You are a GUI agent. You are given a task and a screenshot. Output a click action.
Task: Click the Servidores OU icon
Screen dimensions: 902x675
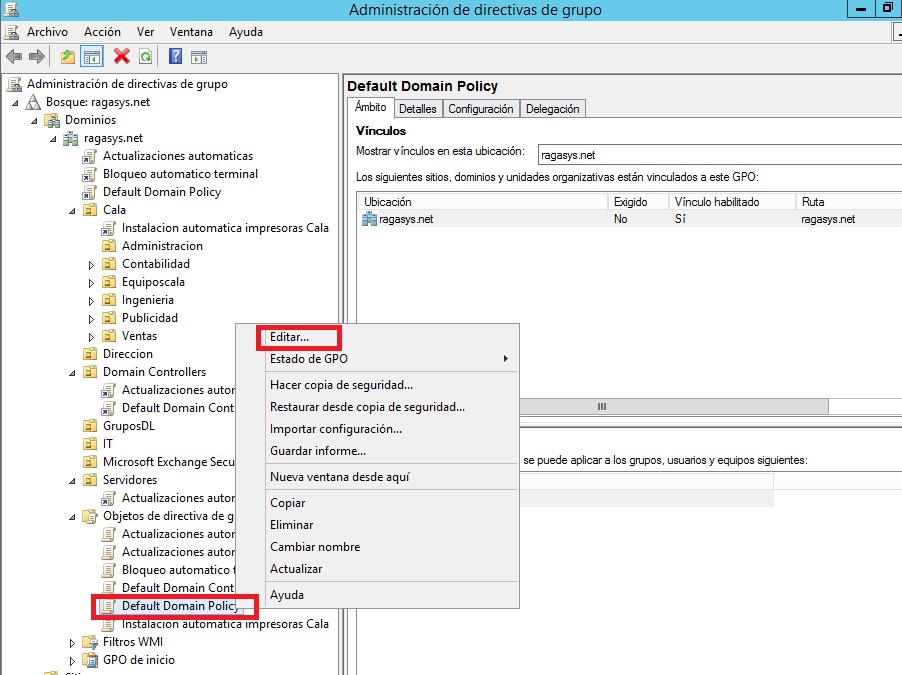point(90,480)
